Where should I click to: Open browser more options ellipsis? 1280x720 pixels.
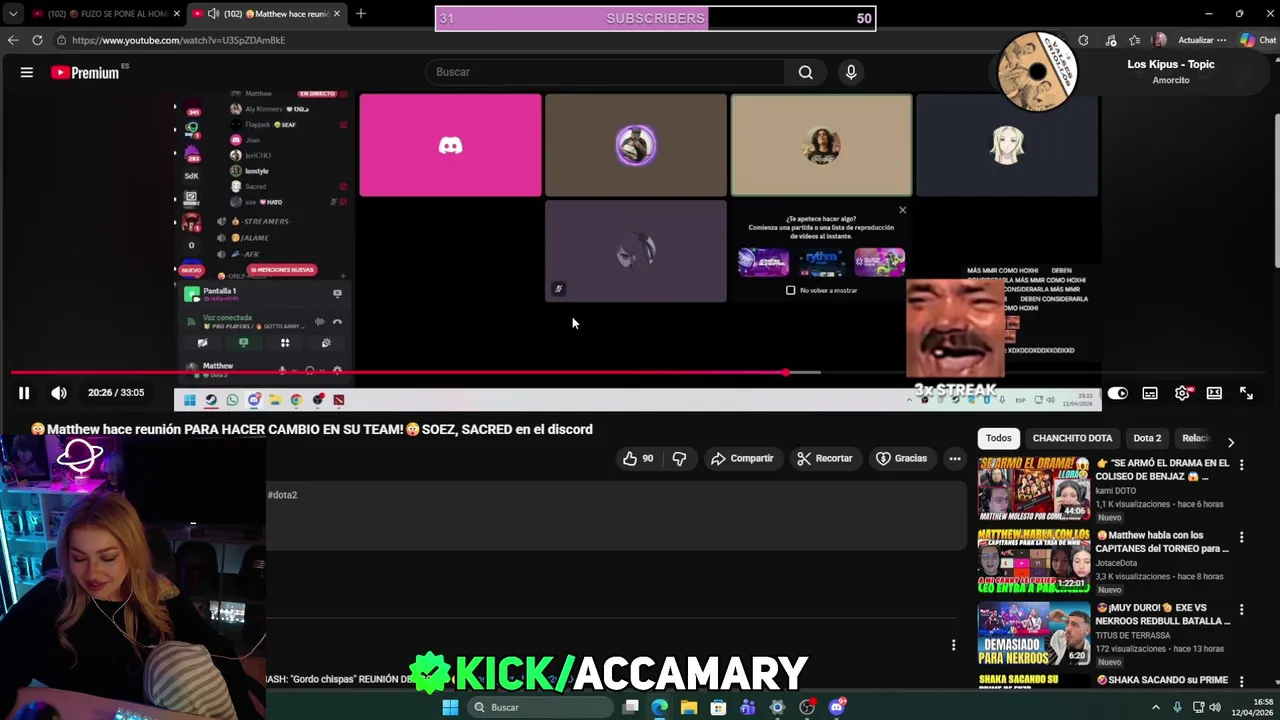[1221, 40]
